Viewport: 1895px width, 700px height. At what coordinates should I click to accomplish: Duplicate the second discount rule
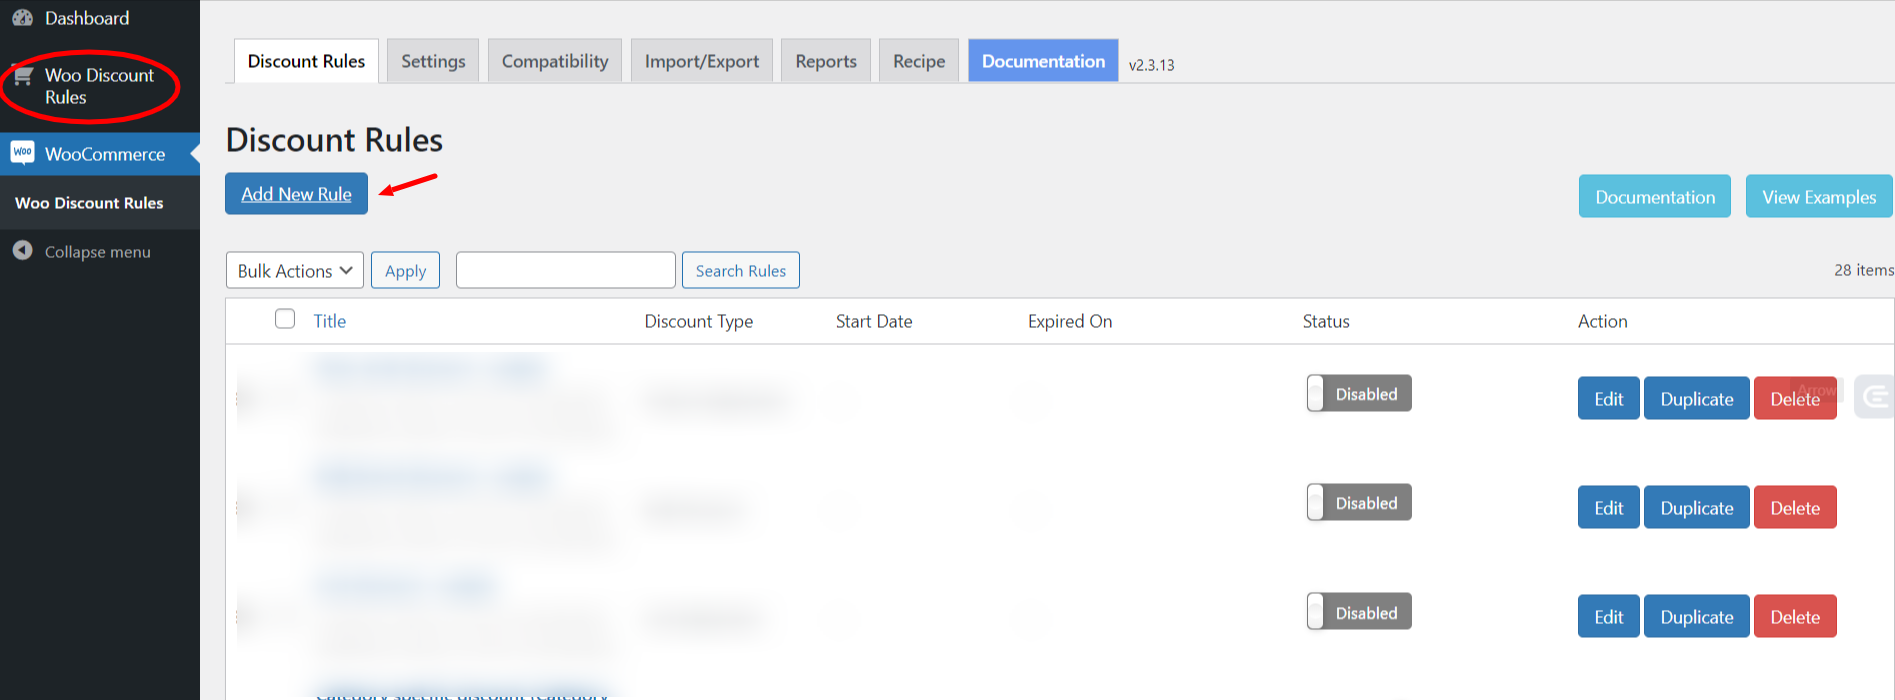tap(1697, 507)
